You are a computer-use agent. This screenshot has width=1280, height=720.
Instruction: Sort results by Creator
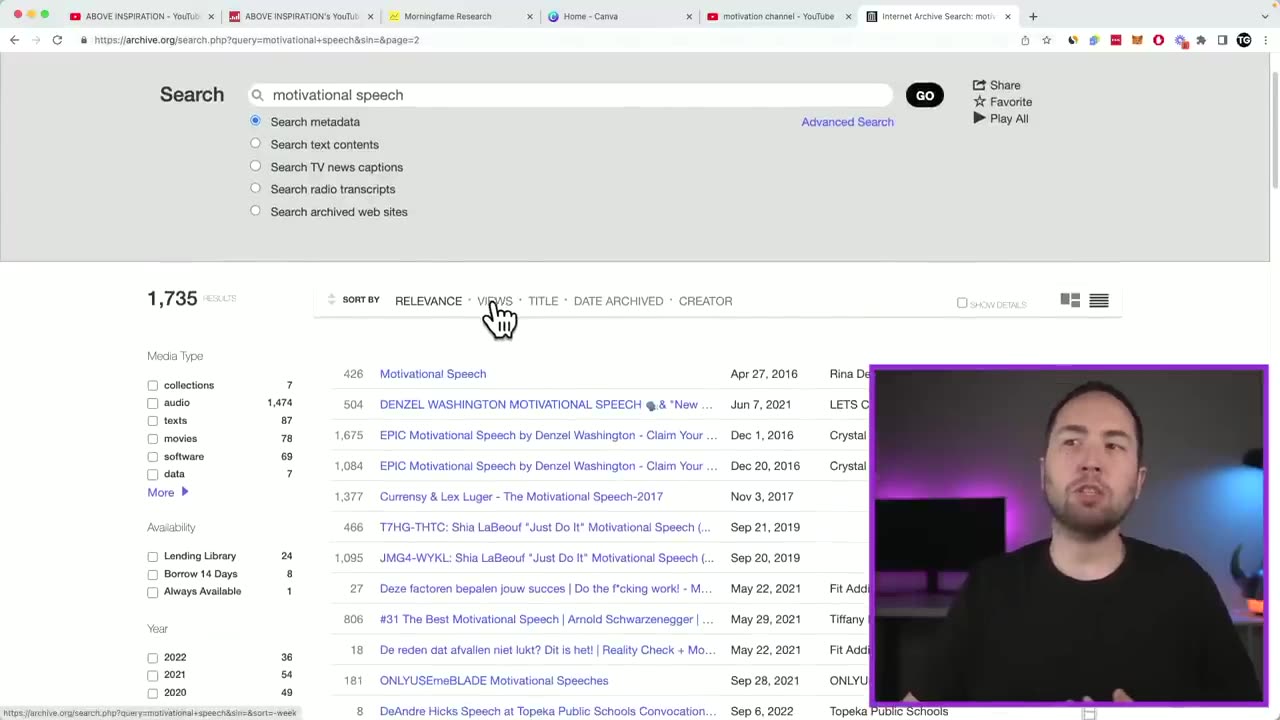705,301
